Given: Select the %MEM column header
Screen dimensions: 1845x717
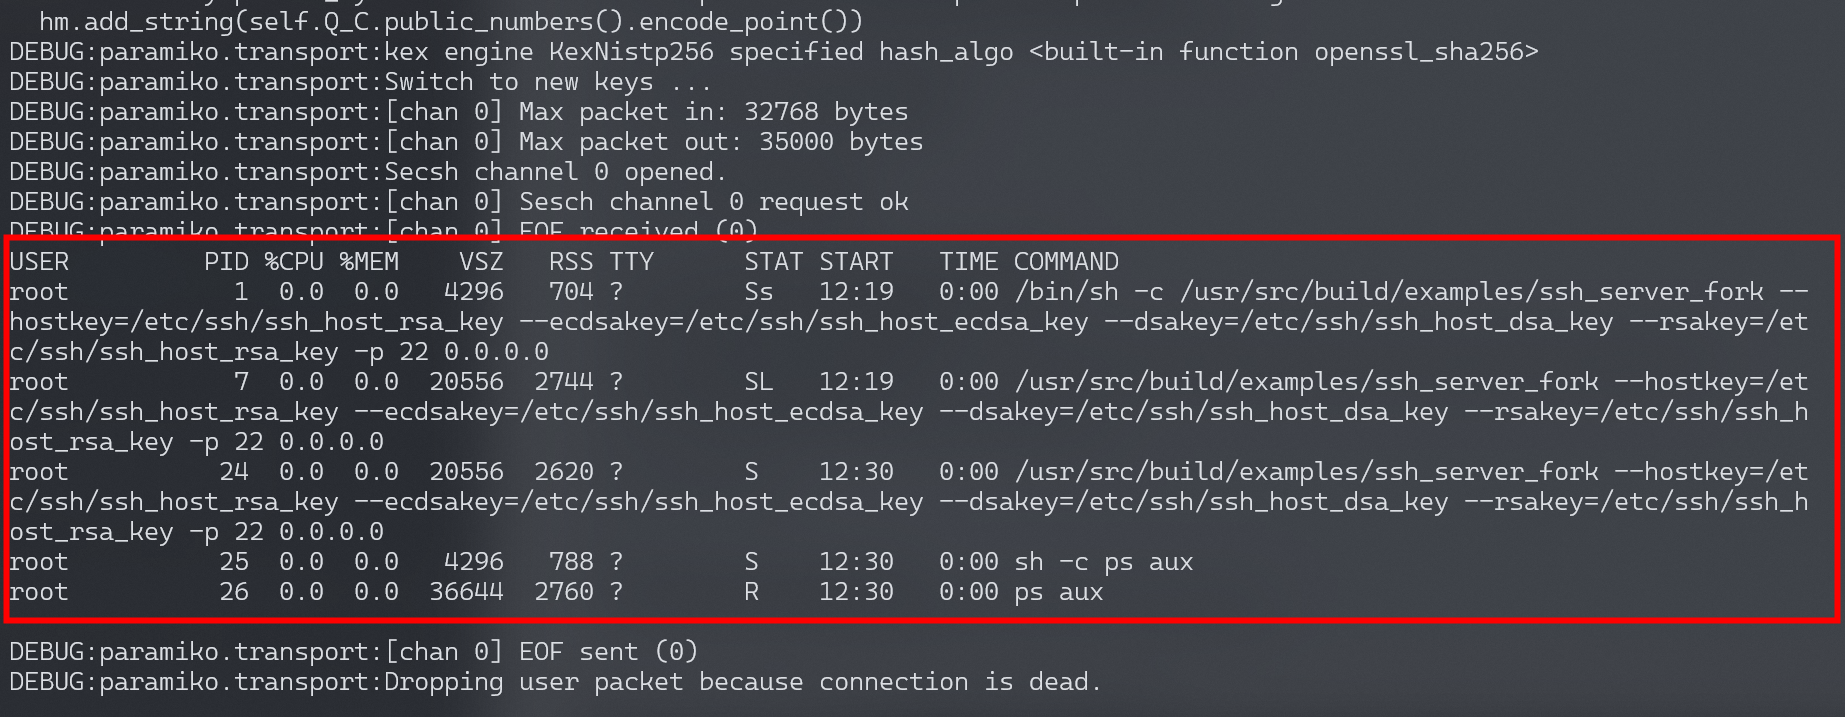Looking at the screenshot, I should pyautogui.click(x=369, y=262).
